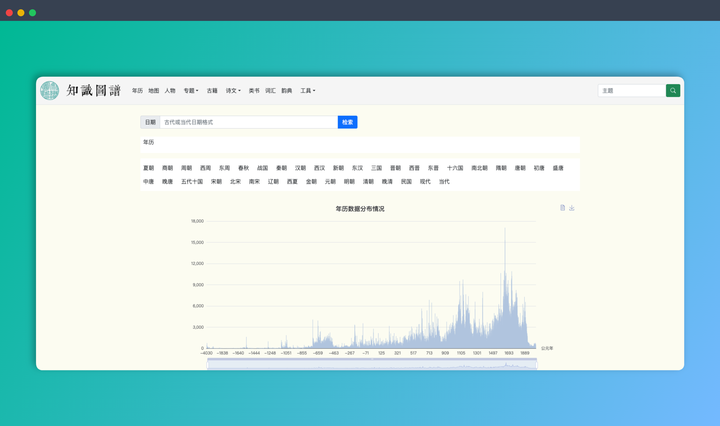Viewport: 720px width, 426px height.
Task: Select the 十六国 dynasty link
Action: click(x=455, y=168)
